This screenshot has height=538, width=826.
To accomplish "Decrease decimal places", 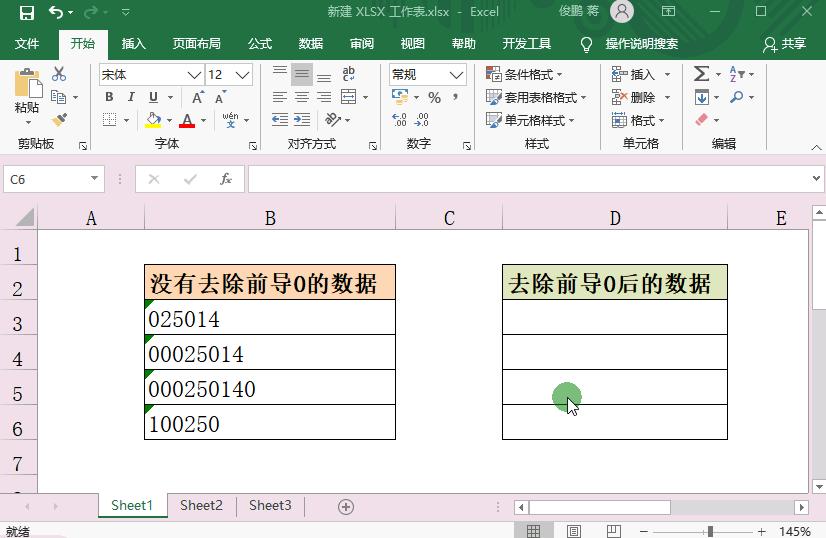I will coord(421,120).
